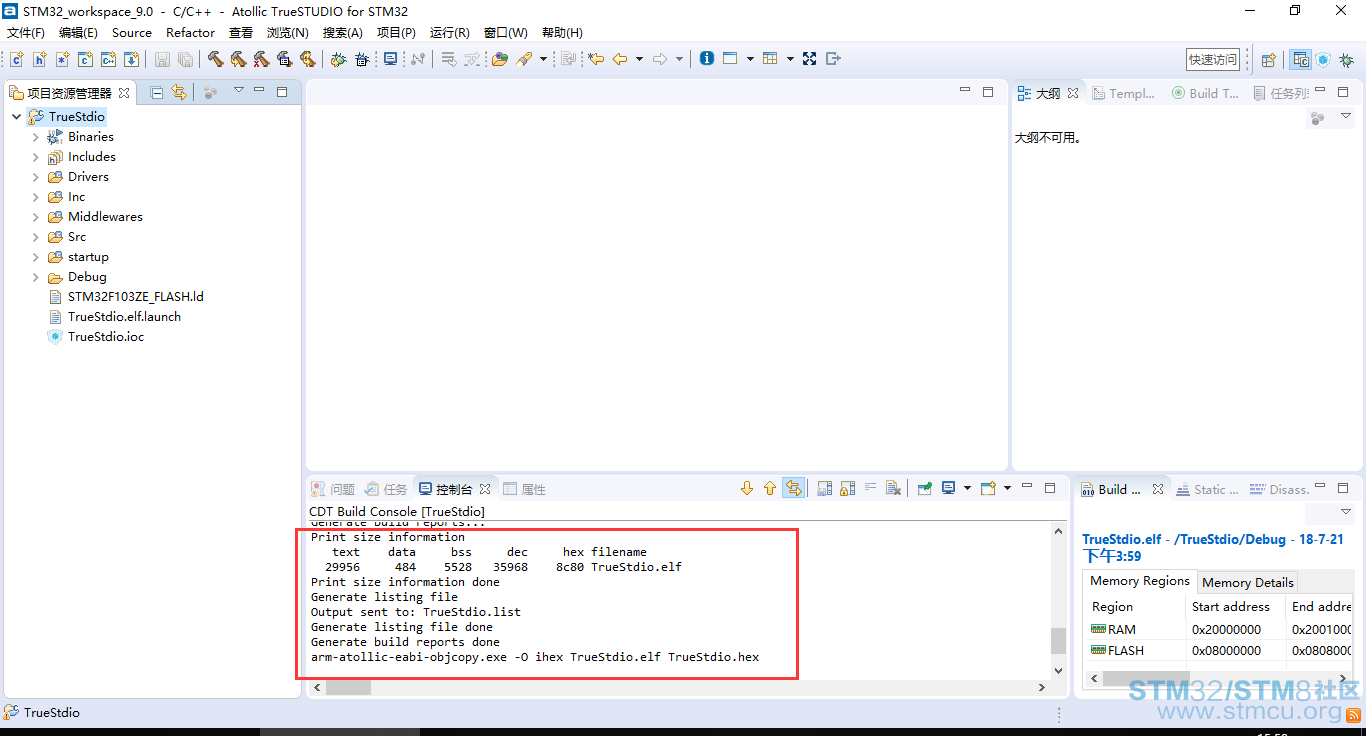Expand the Binaries folder
Screen dimensions: 1366x736
(36, 137)
